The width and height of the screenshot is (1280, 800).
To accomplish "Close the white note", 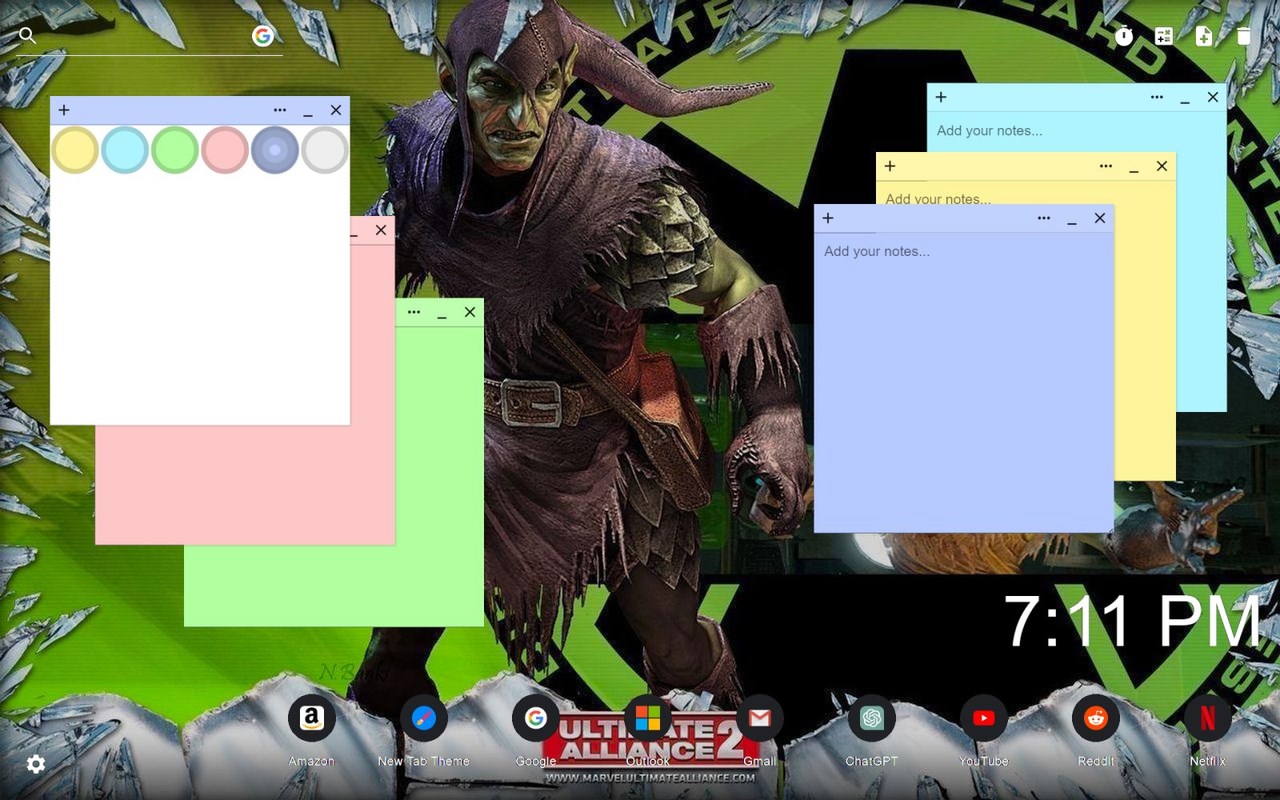I will [336, 110].
